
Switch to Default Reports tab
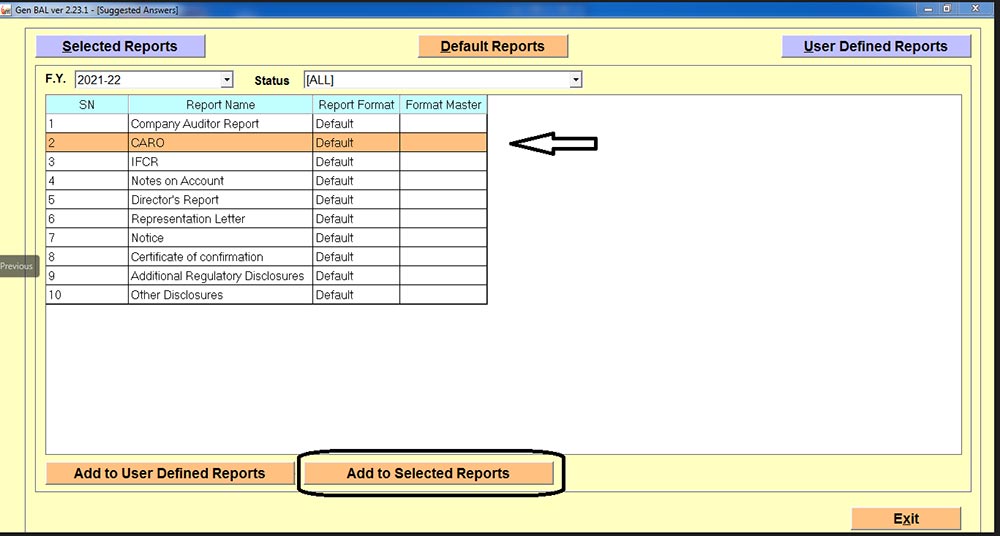[x=492, y=47]
